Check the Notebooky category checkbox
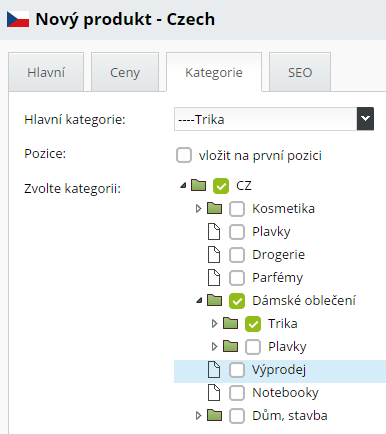The height and width of the screenshot is (434, 386). (237, 393)
